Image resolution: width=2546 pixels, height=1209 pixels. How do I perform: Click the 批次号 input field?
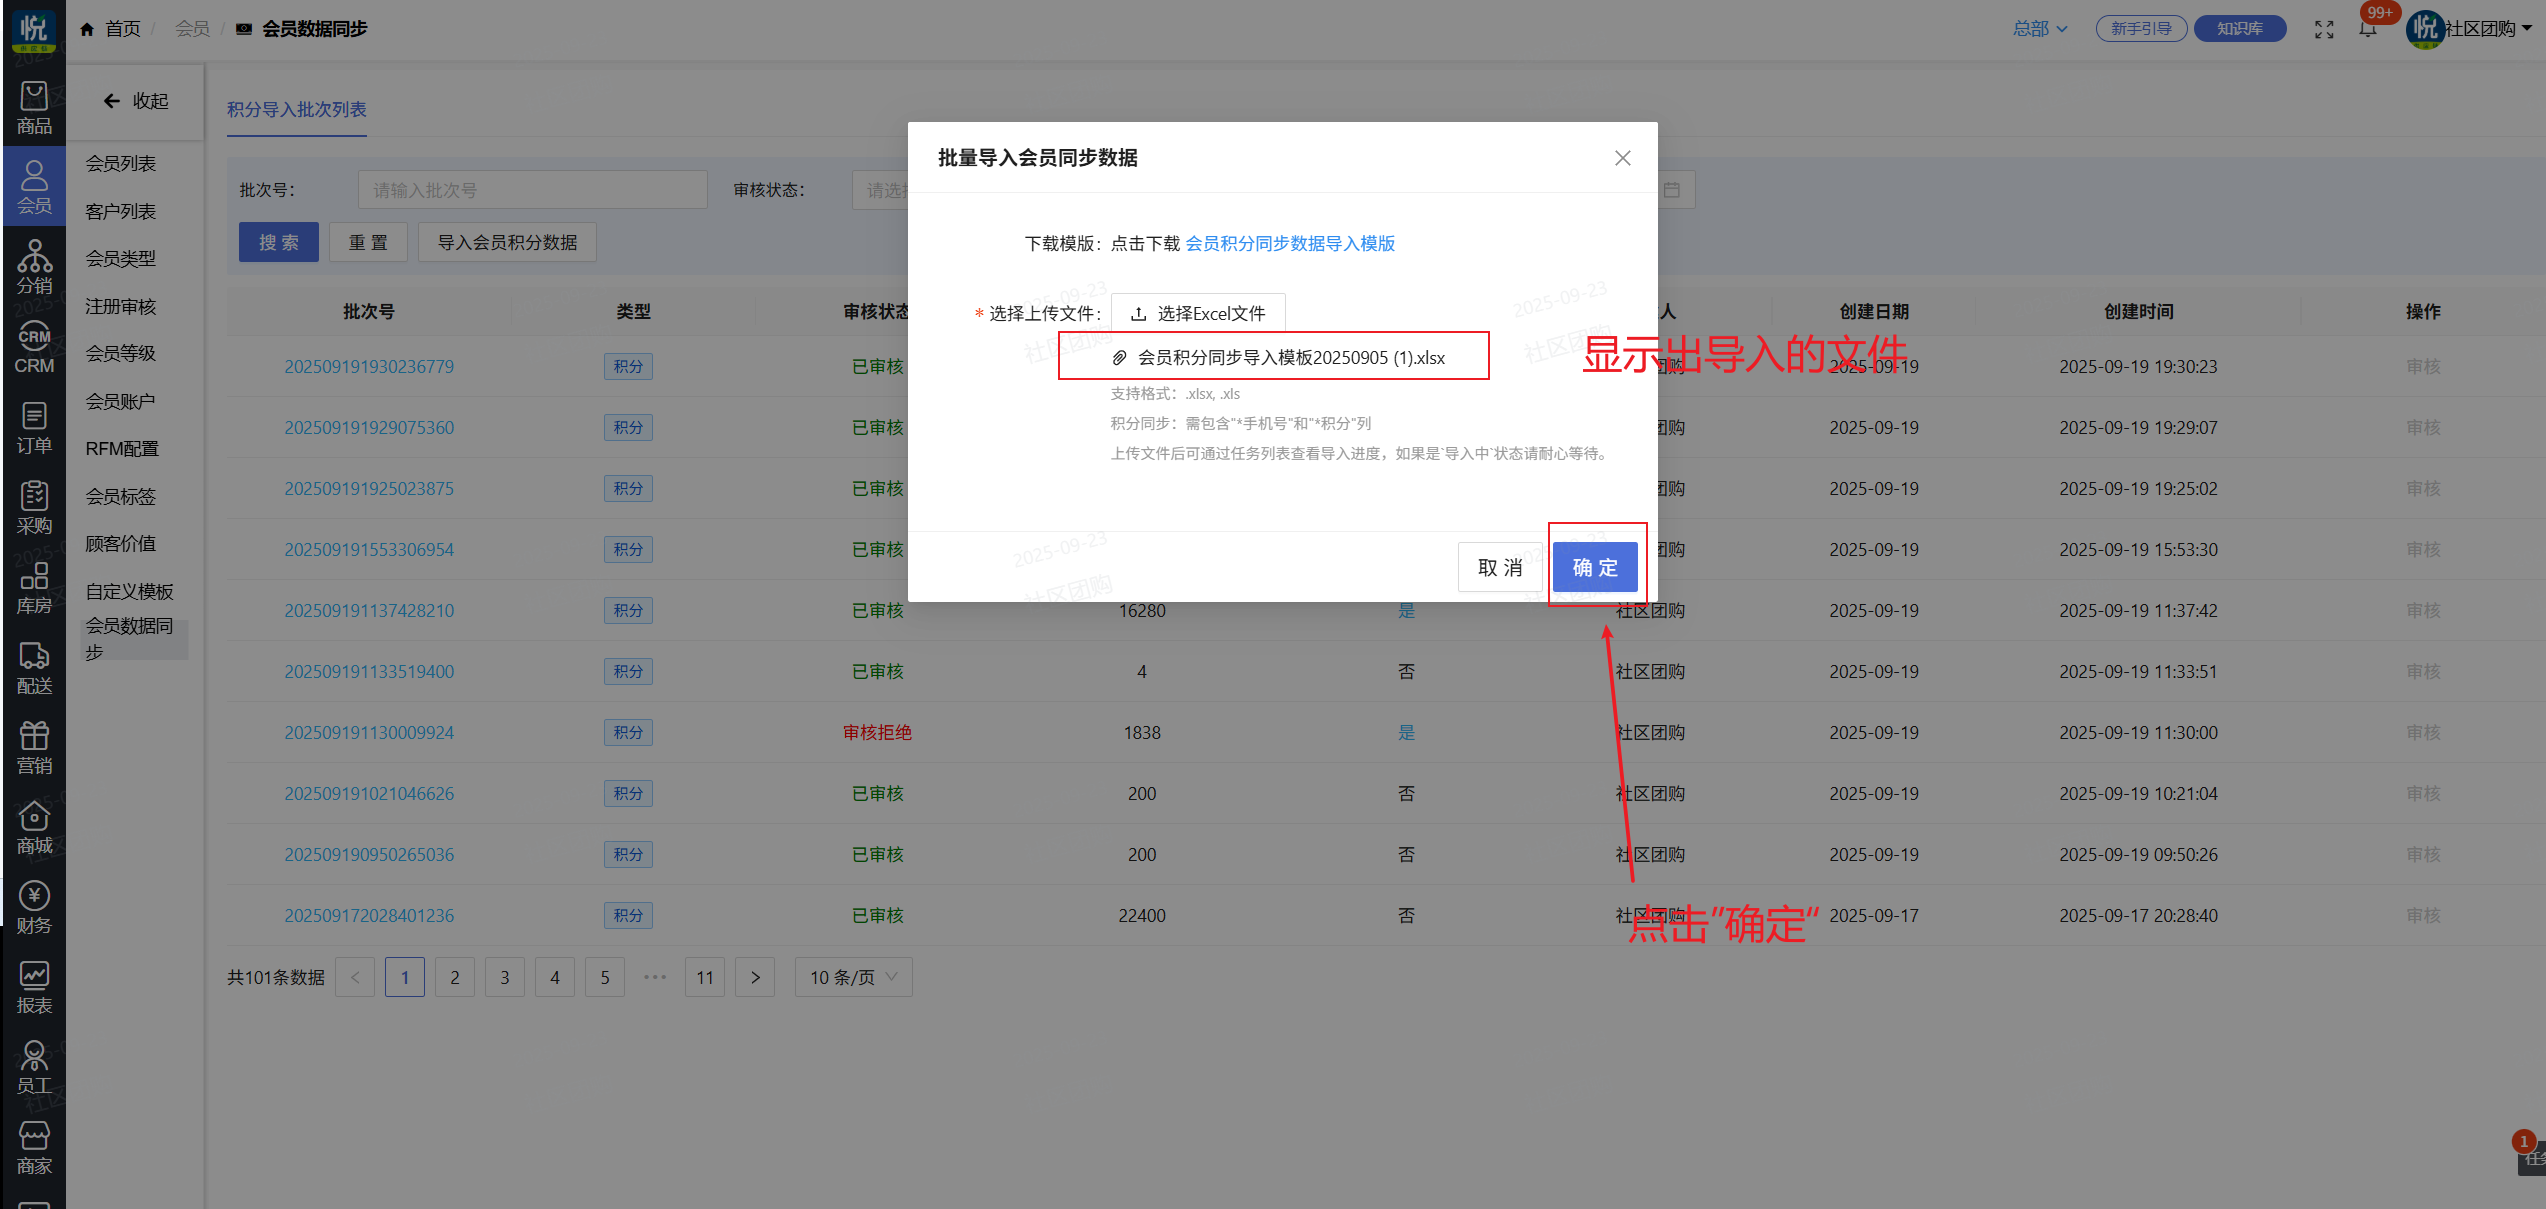click(x=532, y=190)
